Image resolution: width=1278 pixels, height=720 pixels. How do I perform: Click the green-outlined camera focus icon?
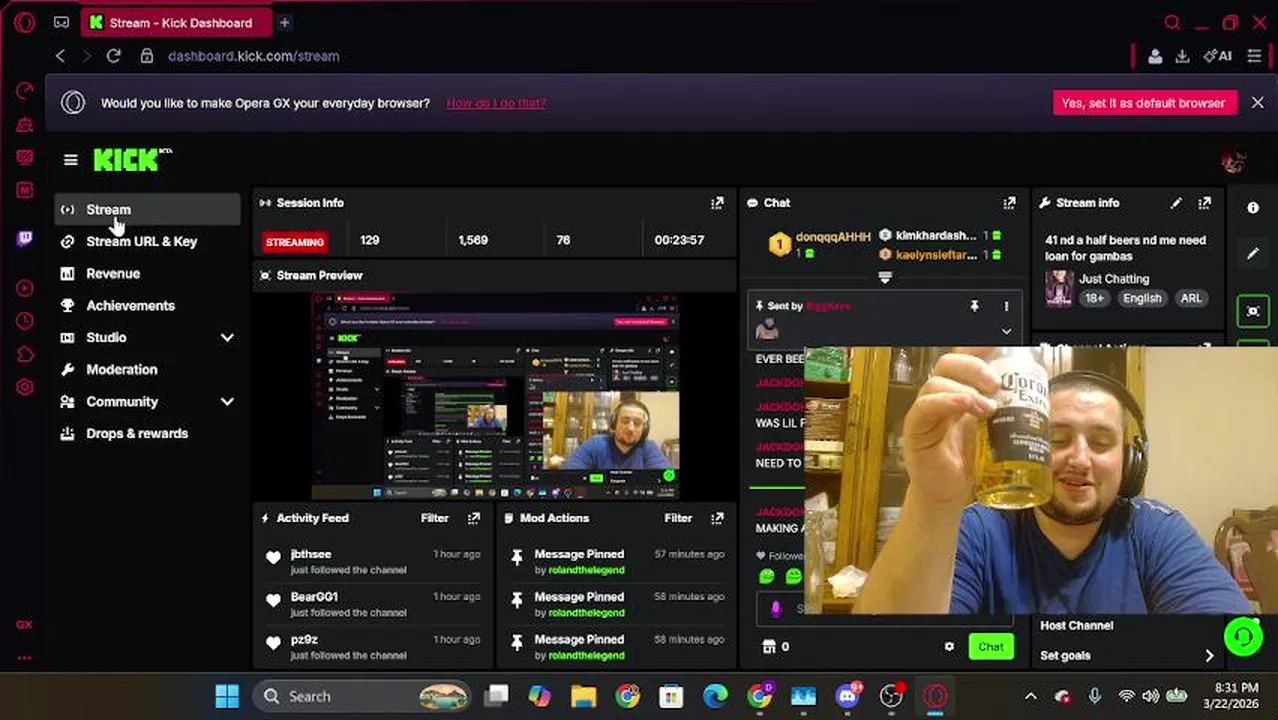coord(1253,311)
